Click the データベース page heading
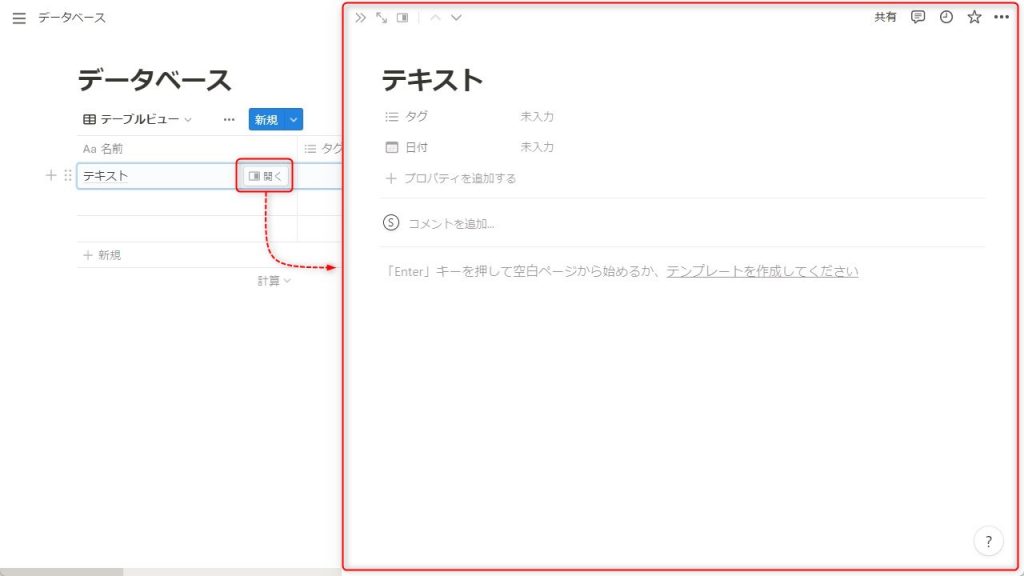1024x576 pixels. [154, 80]
